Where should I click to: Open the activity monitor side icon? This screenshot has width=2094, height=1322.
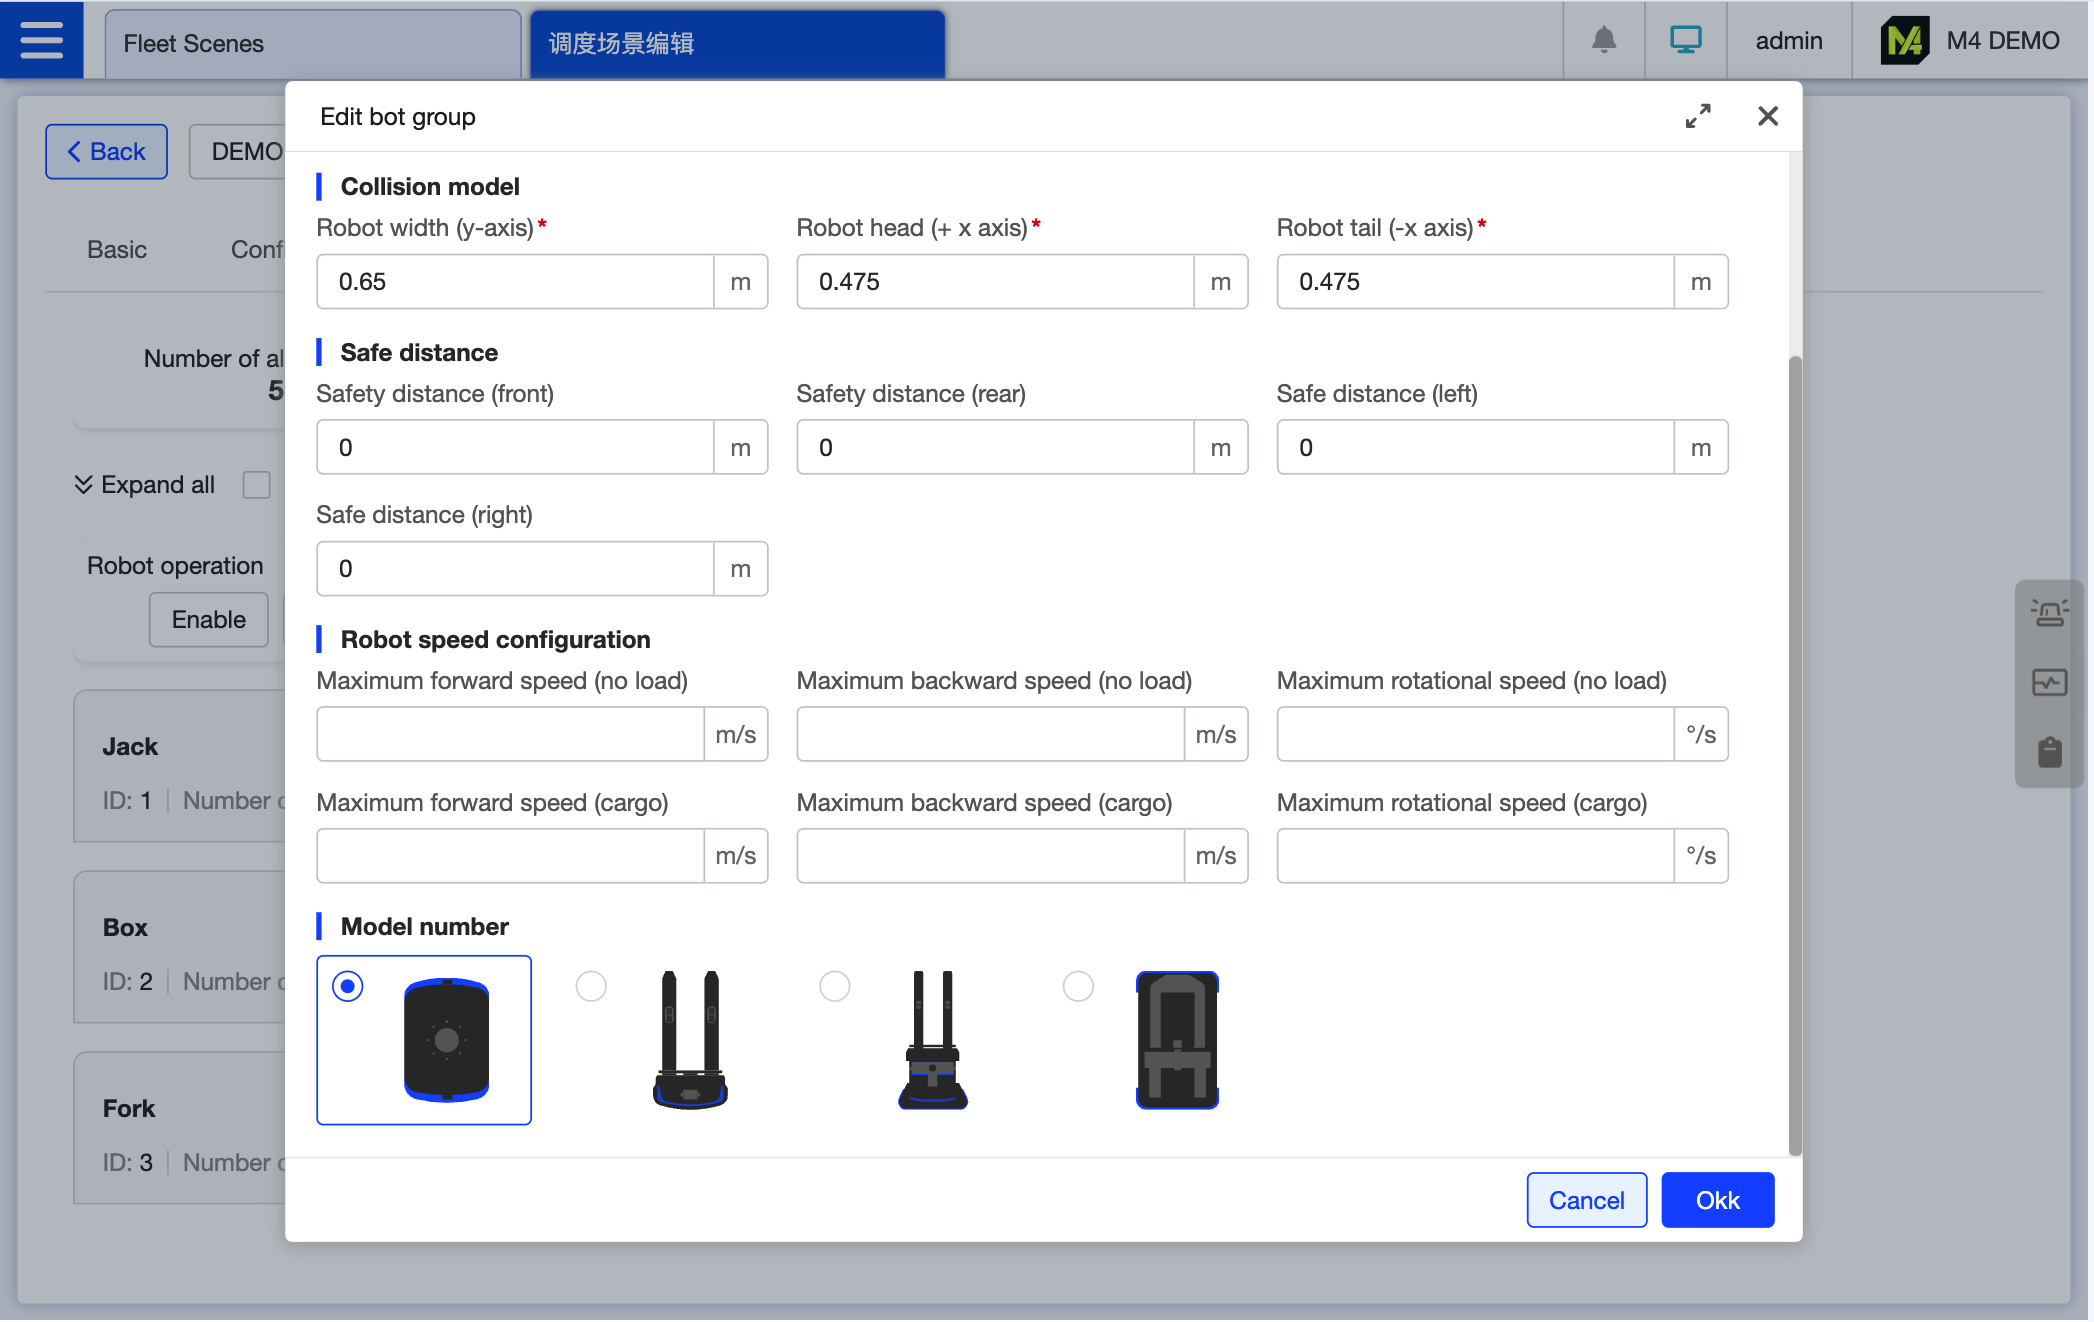(x=2049, y=683)
